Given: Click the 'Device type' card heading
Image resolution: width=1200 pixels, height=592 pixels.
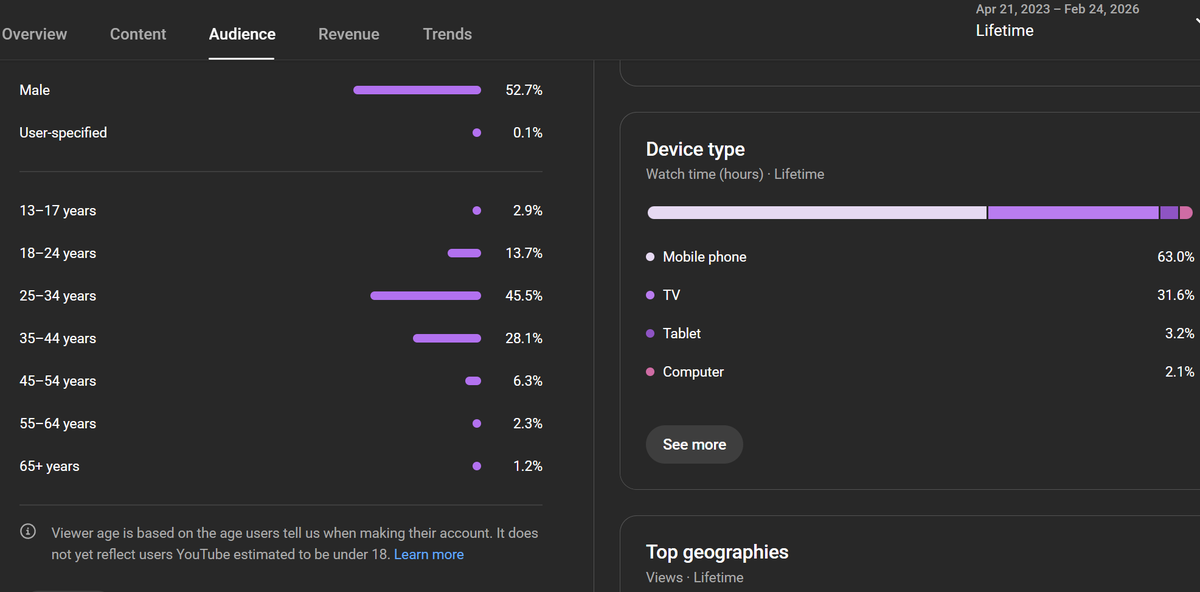Looking at the screenshot, I should click(695, 149).
